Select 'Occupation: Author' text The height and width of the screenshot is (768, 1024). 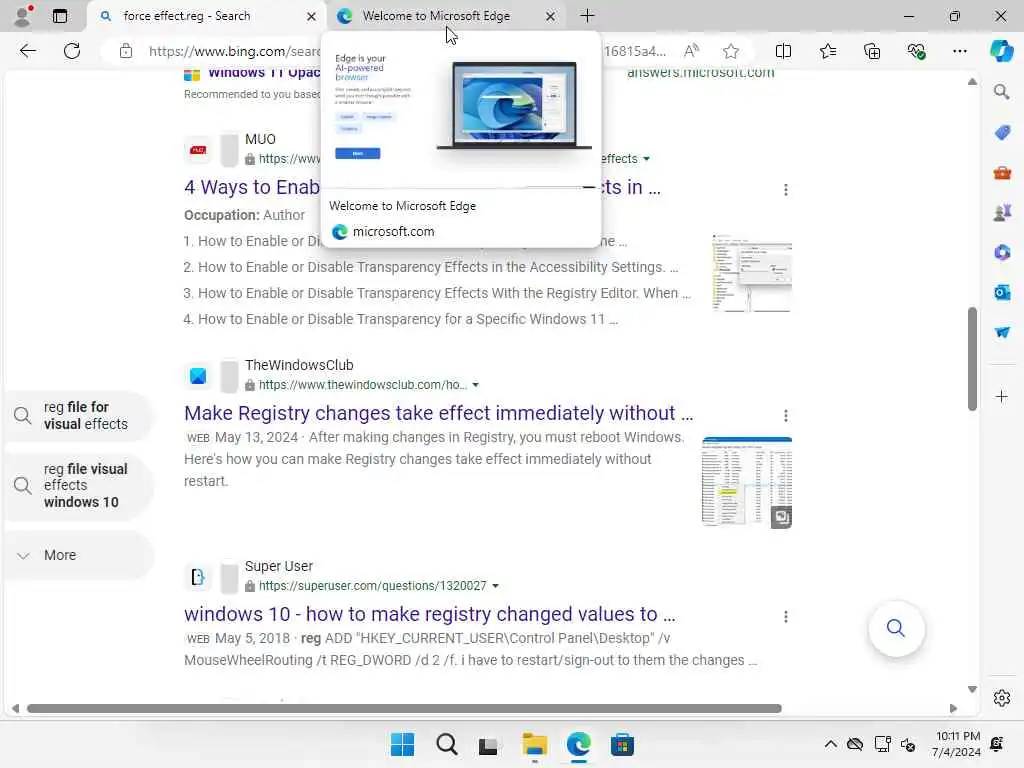(x=244, y=215)
